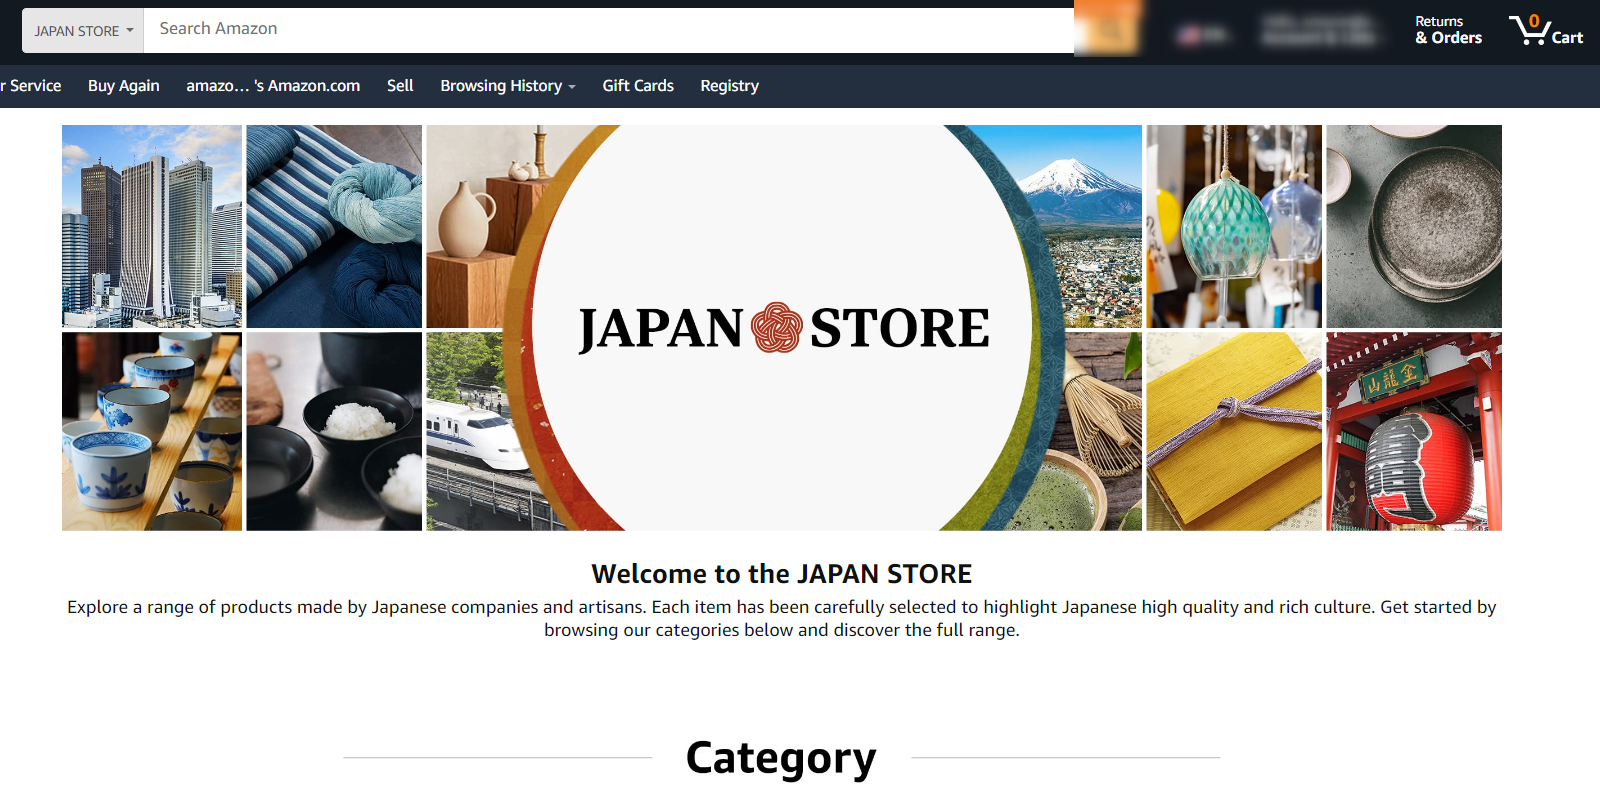Click the JAPAN STORE logo emblem
This screenshot has width=1600, height=808.
point(777,328)
